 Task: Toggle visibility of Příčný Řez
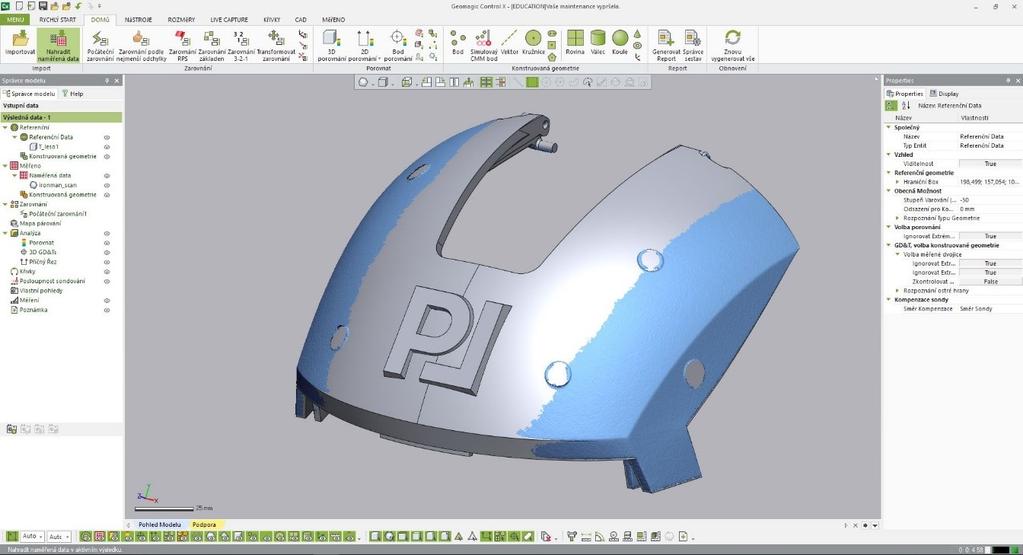click(x=107, y=262)
